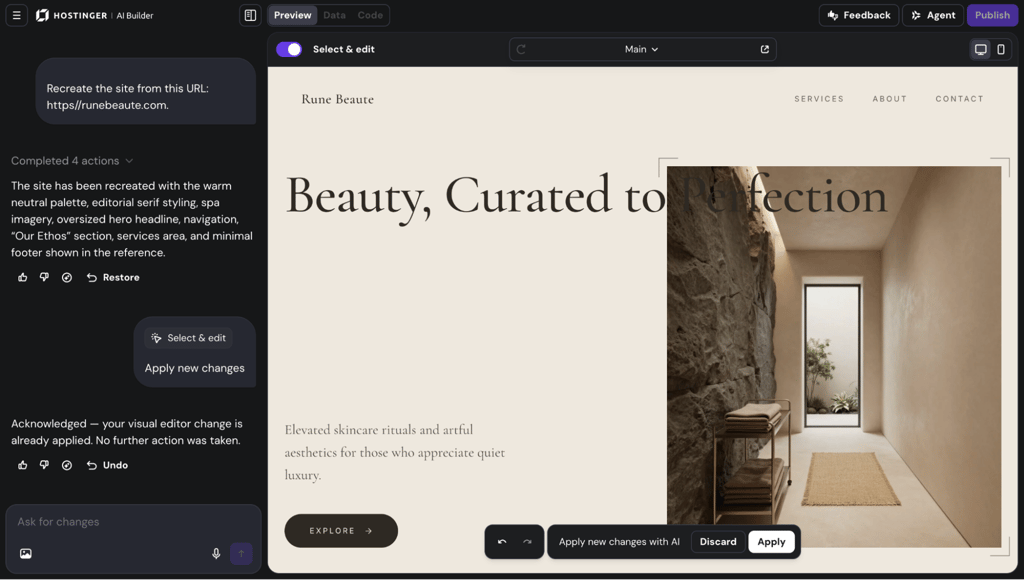
Task: Open the ABOUT nav link
Action: click(x=889, y=99)
